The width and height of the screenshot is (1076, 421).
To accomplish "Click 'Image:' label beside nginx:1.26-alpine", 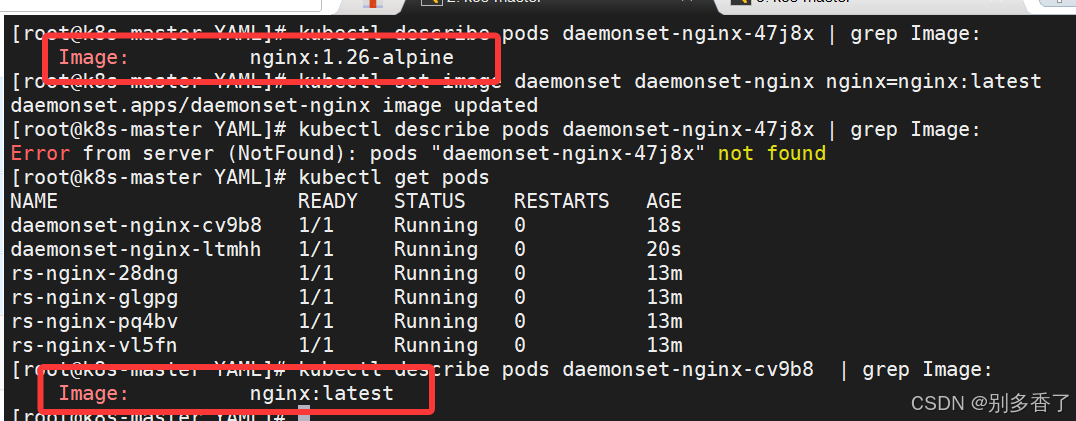I will tap(94, 57).
